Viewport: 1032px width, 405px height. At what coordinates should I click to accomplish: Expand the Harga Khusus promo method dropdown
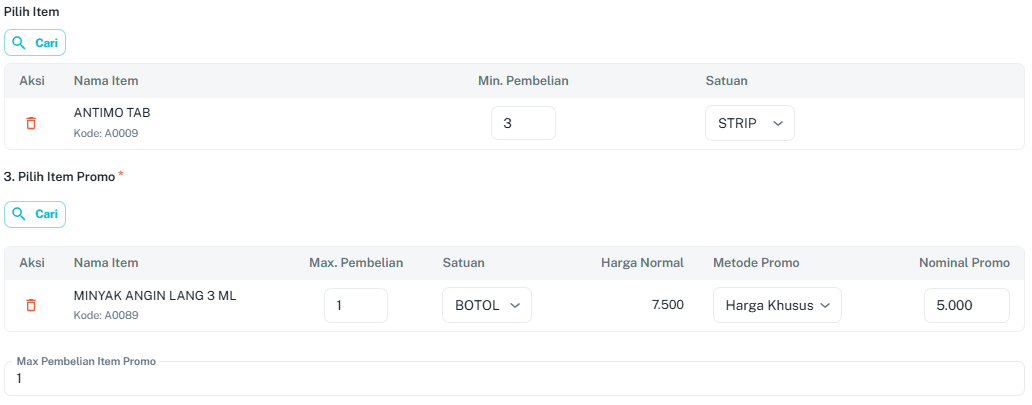pos(777,305)
